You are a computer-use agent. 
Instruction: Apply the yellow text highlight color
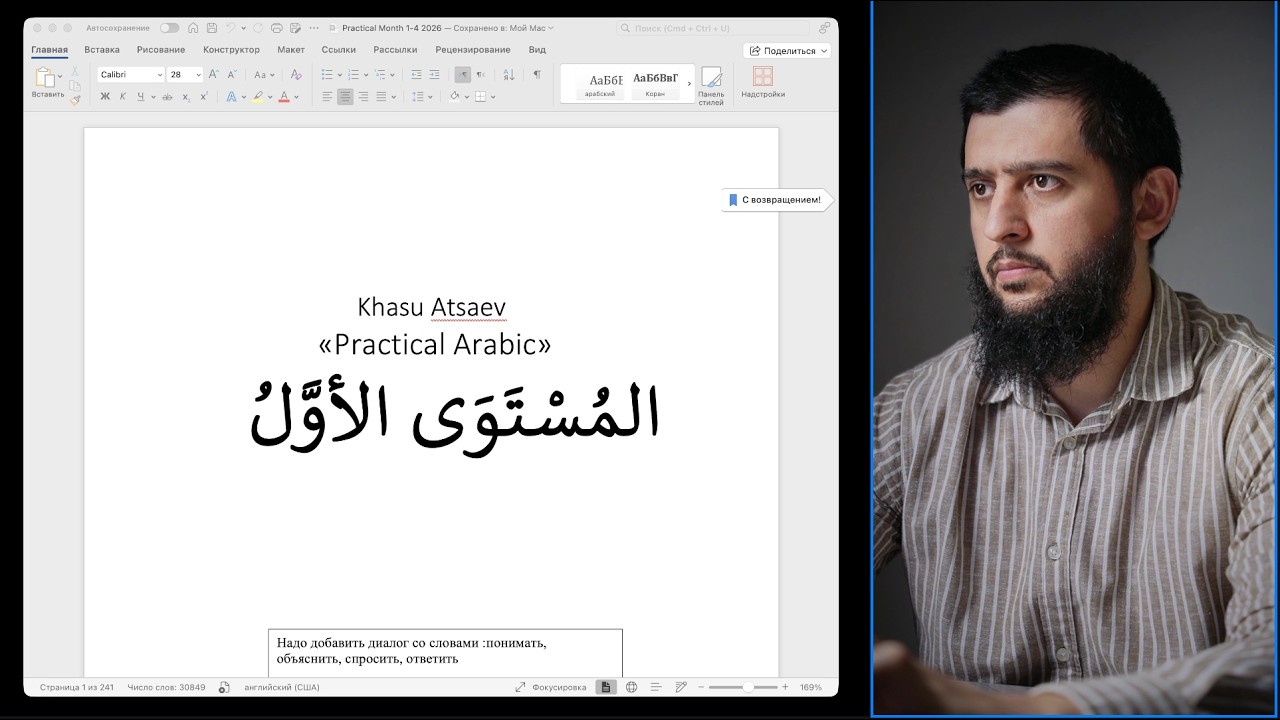(x=257, y=97)
